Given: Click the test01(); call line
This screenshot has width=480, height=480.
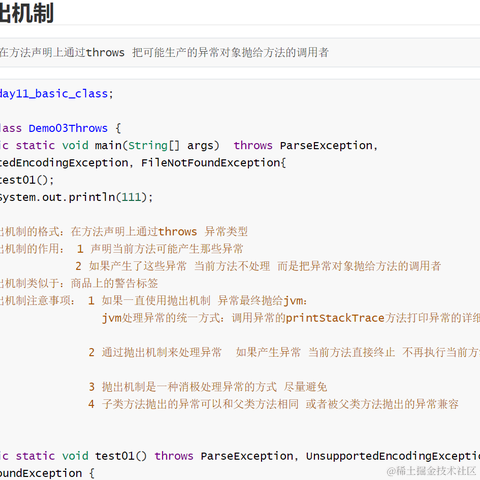Looking at the screenshot, I should [x=27, y=180].
